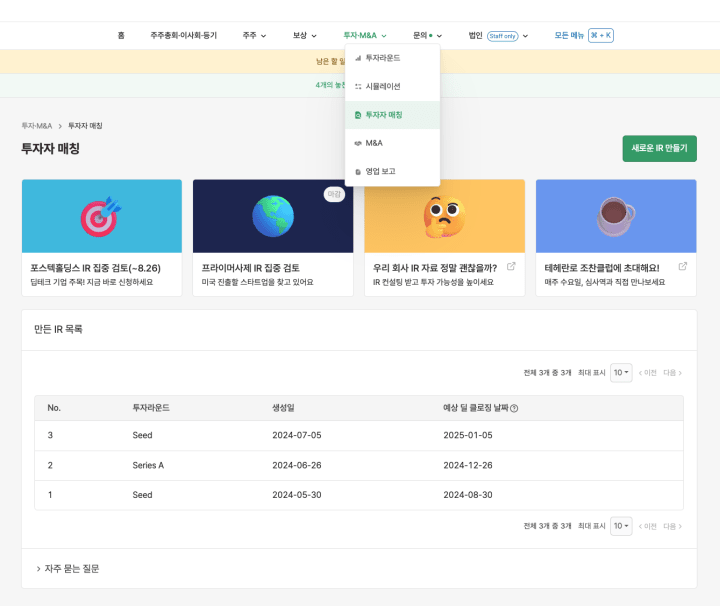720x606 pixels.
Task: Open the Series A row
Action: click(x=359, y=466)
